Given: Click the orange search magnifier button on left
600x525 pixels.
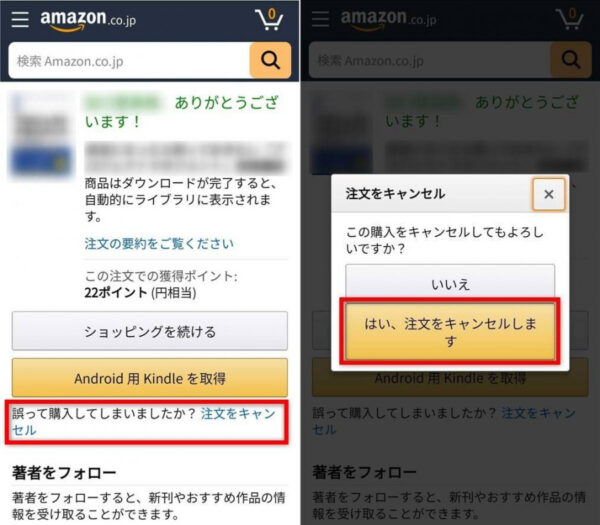Looking at the screenshot, I should coord(270,60).
